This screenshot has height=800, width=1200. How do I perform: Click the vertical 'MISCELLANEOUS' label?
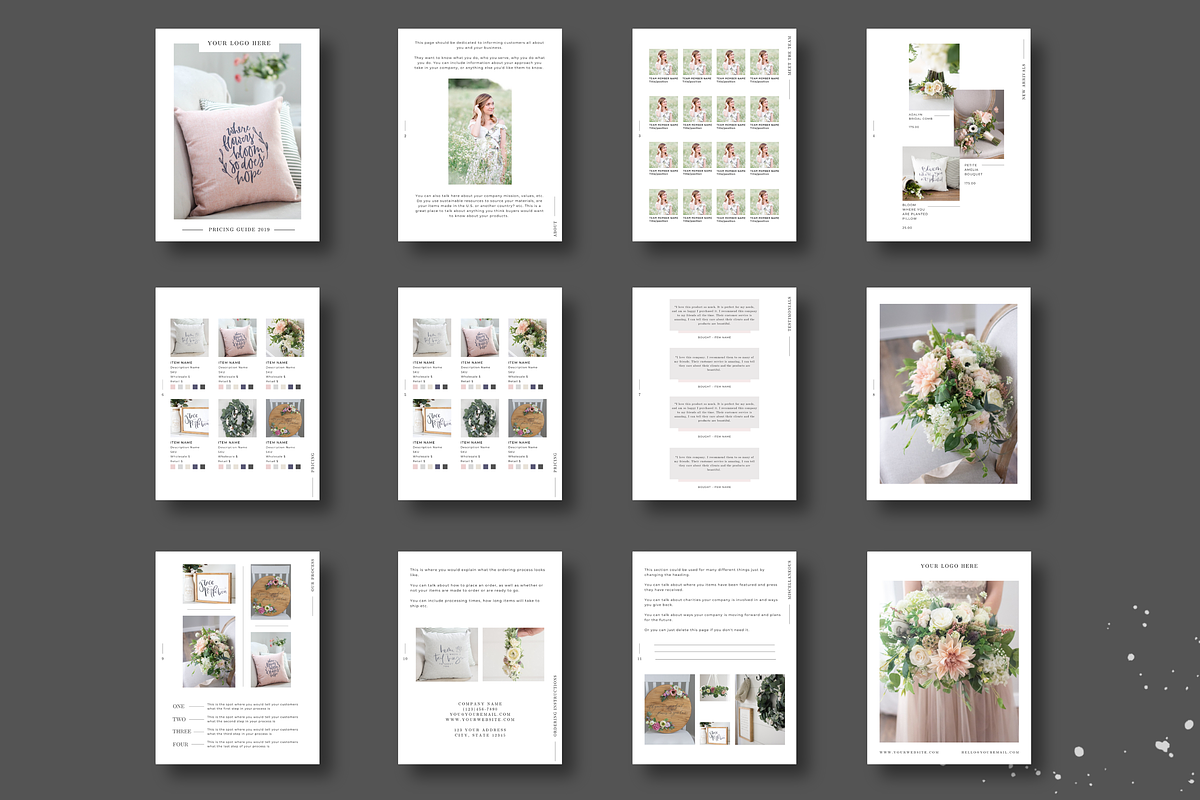click(789, 579)
